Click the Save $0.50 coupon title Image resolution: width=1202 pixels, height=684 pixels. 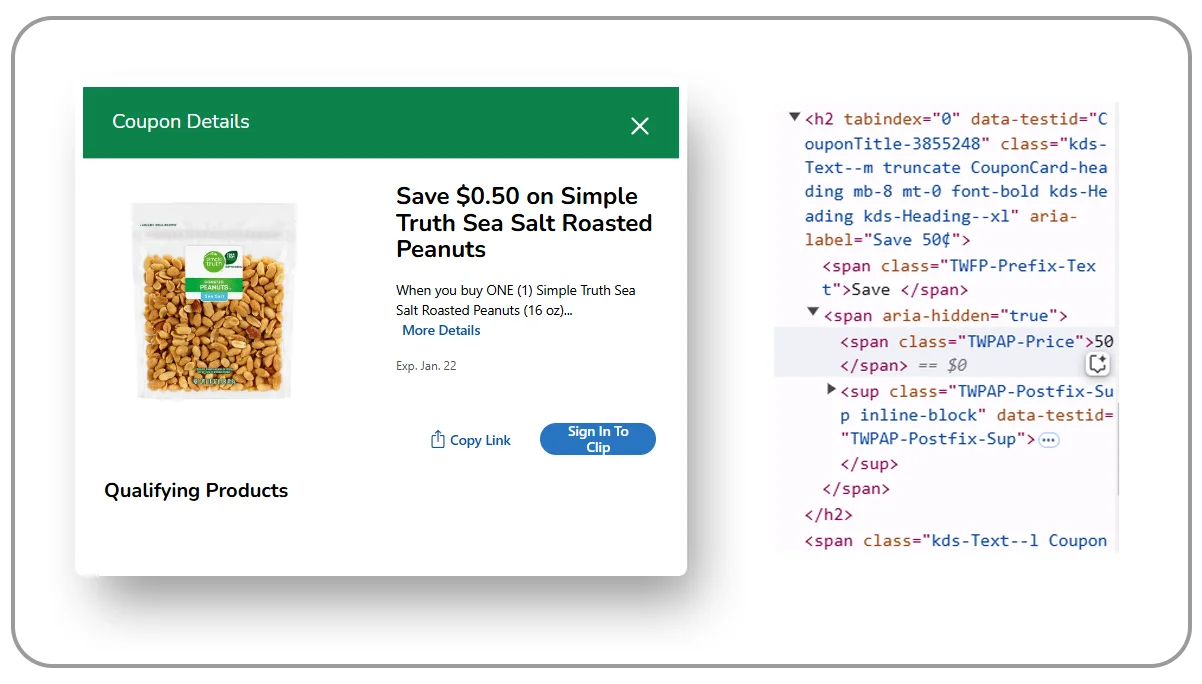(x=524, y=223)
